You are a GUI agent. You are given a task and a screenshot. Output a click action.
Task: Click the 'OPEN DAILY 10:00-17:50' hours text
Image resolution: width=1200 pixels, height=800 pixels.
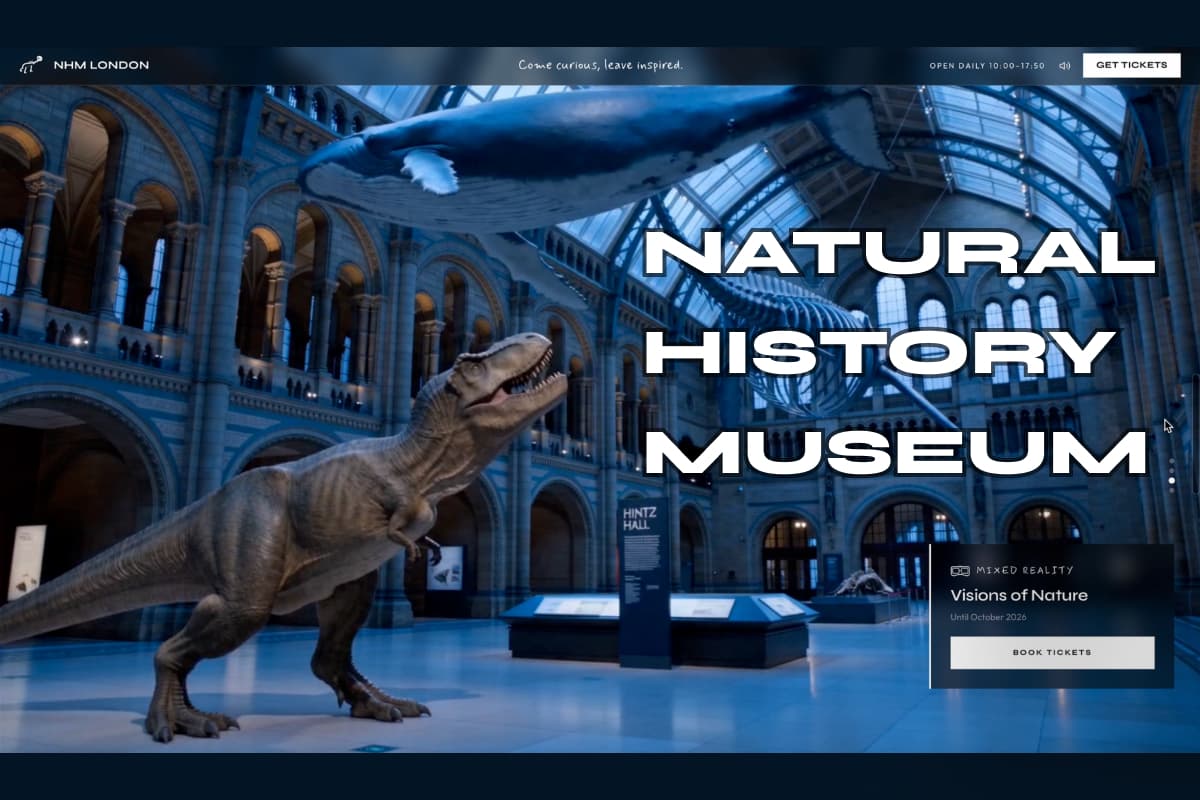987,66
